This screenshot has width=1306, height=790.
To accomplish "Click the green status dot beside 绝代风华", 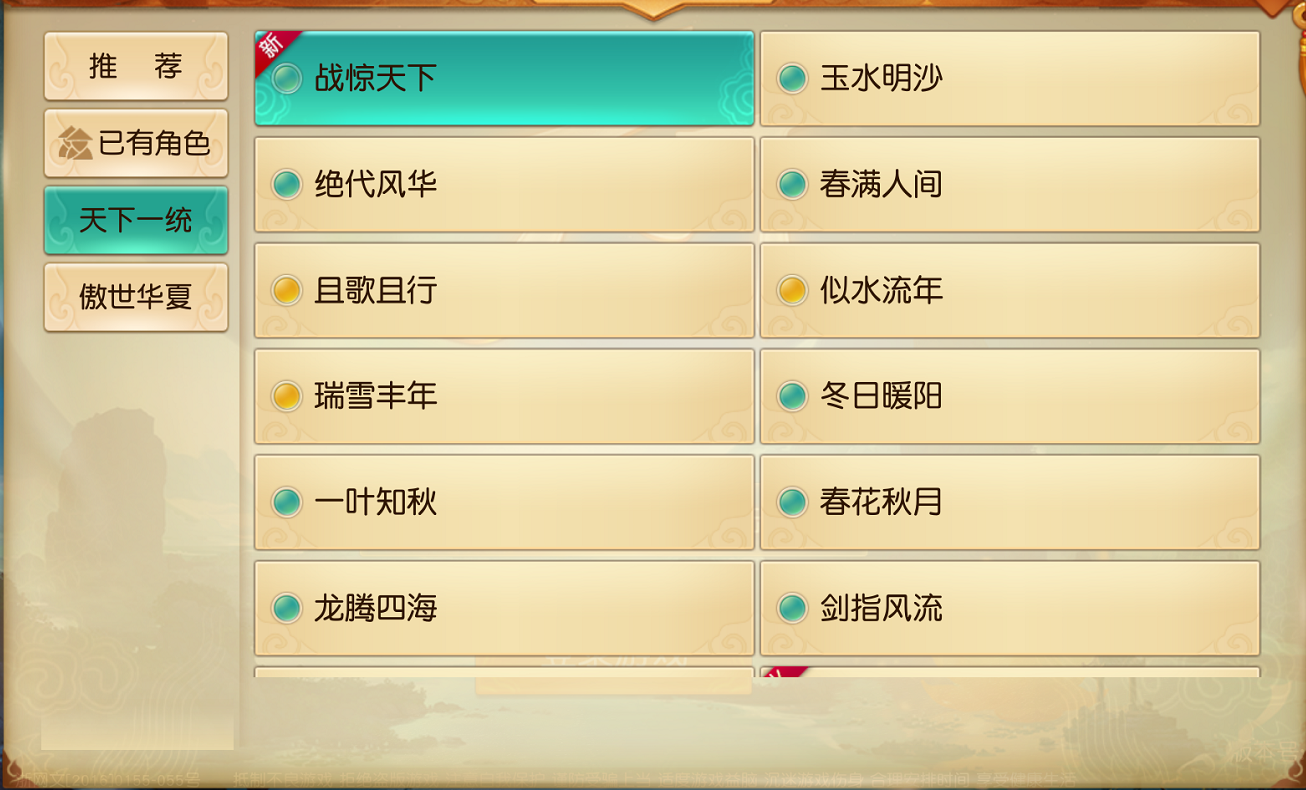I will pyautogui.click(x=287, y=184).
